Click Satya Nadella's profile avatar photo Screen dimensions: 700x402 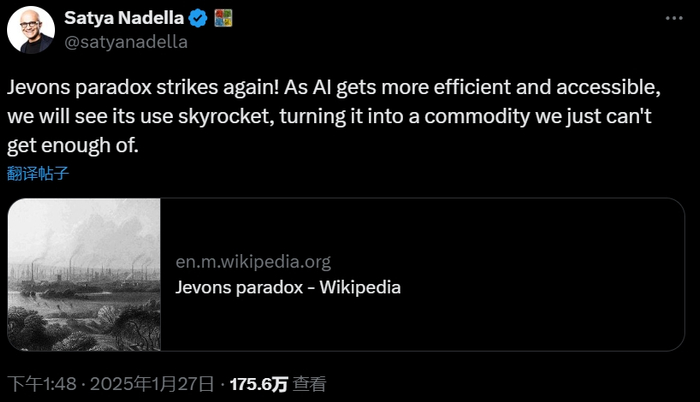30,30
